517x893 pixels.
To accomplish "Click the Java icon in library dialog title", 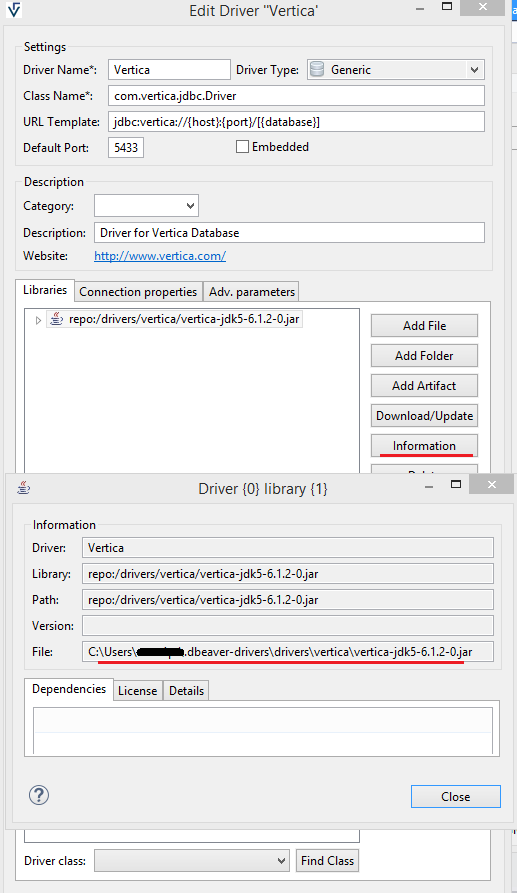I will click(23, 488).
